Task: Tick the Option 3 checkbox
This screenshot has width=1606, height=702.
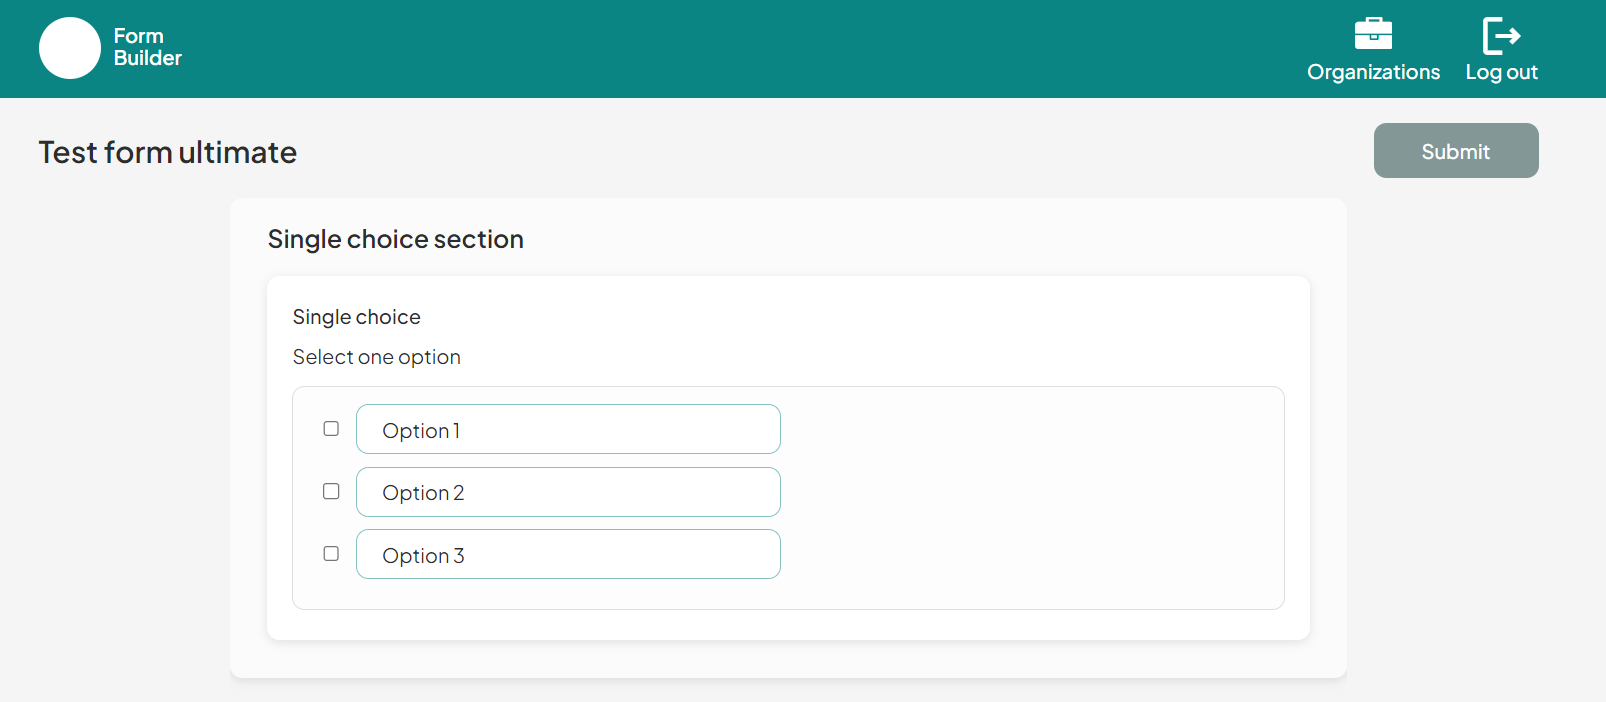Action: 331,553
